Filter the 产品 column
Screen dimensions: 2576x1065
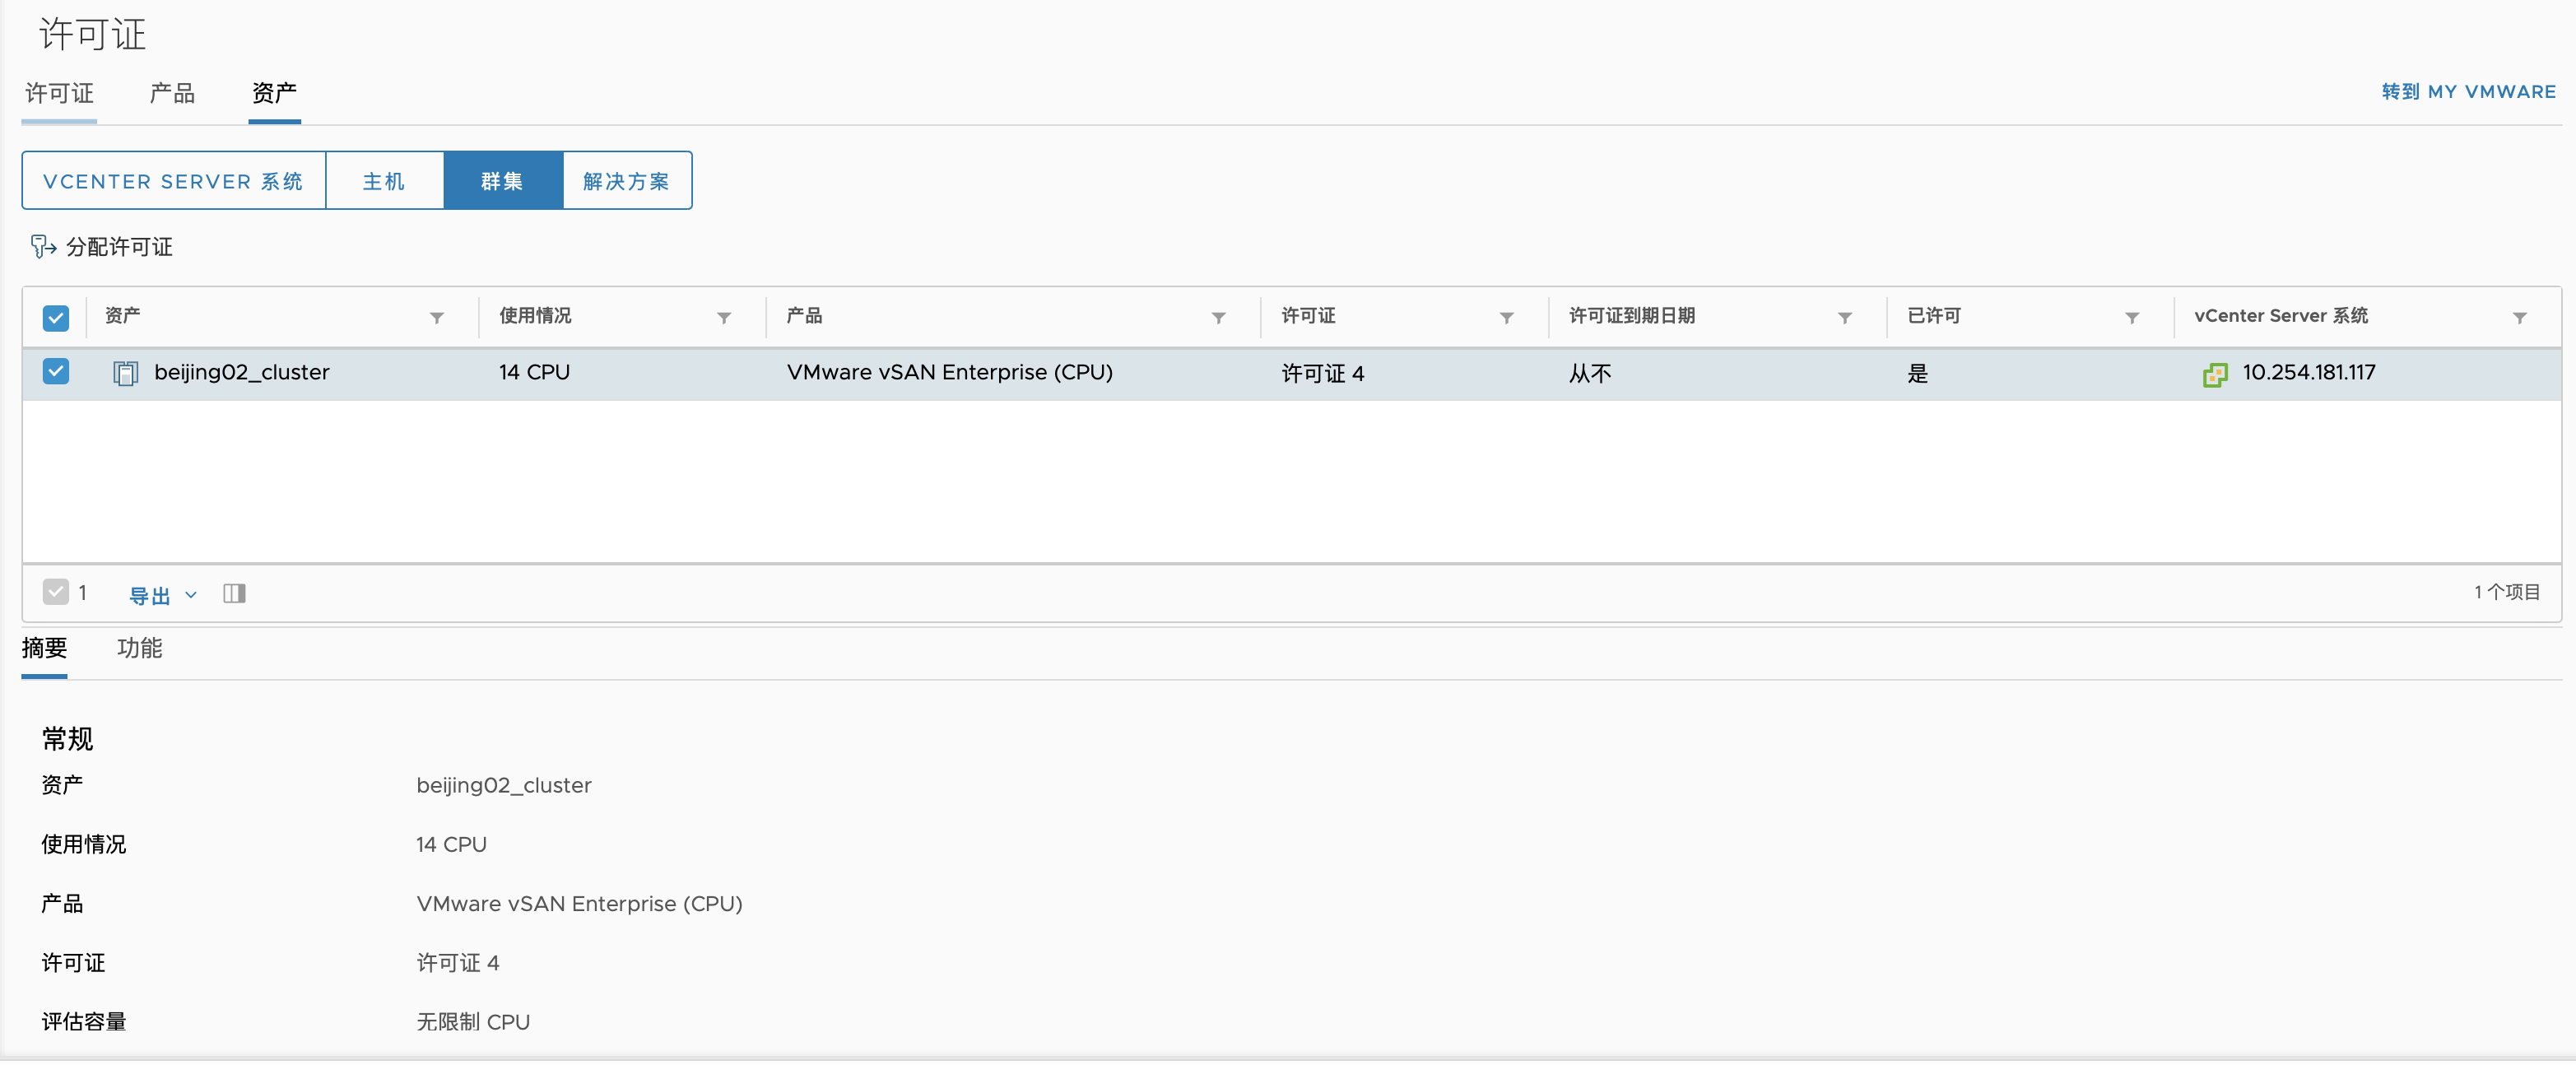pos(1219,318)
